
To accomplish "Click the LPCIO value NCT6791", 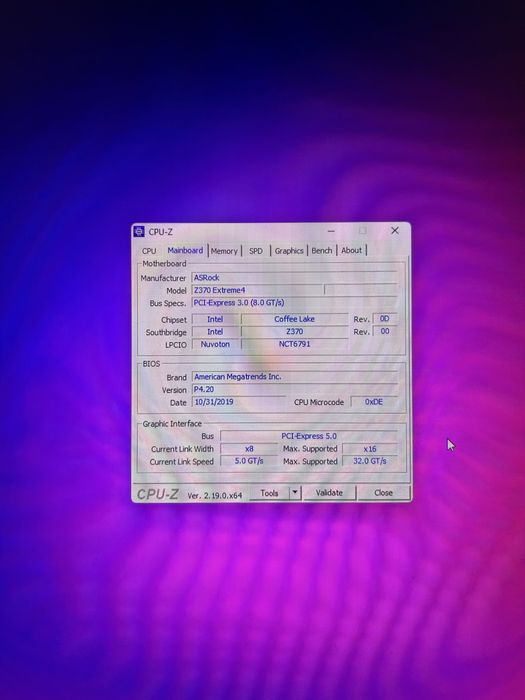I will point(294,344).
